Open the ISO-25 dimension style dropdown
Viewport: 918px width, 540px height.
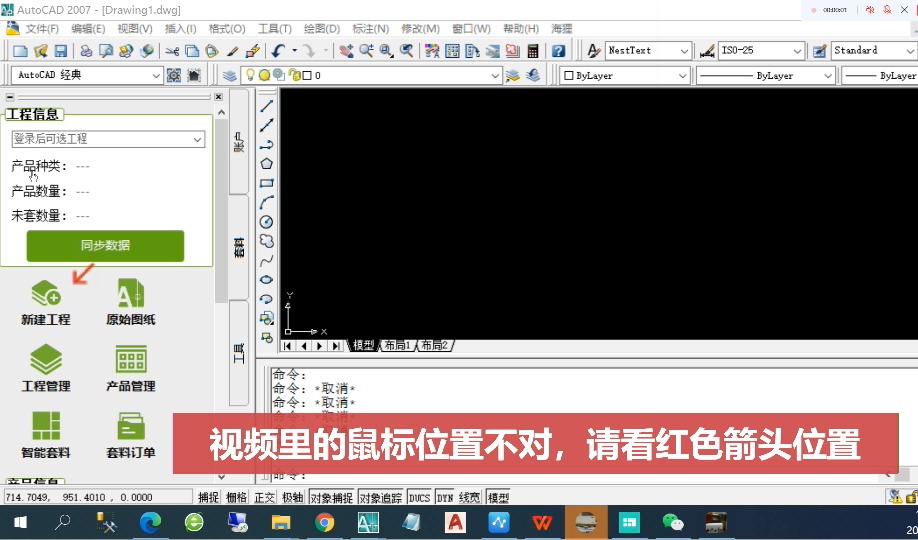click(761, 51)
